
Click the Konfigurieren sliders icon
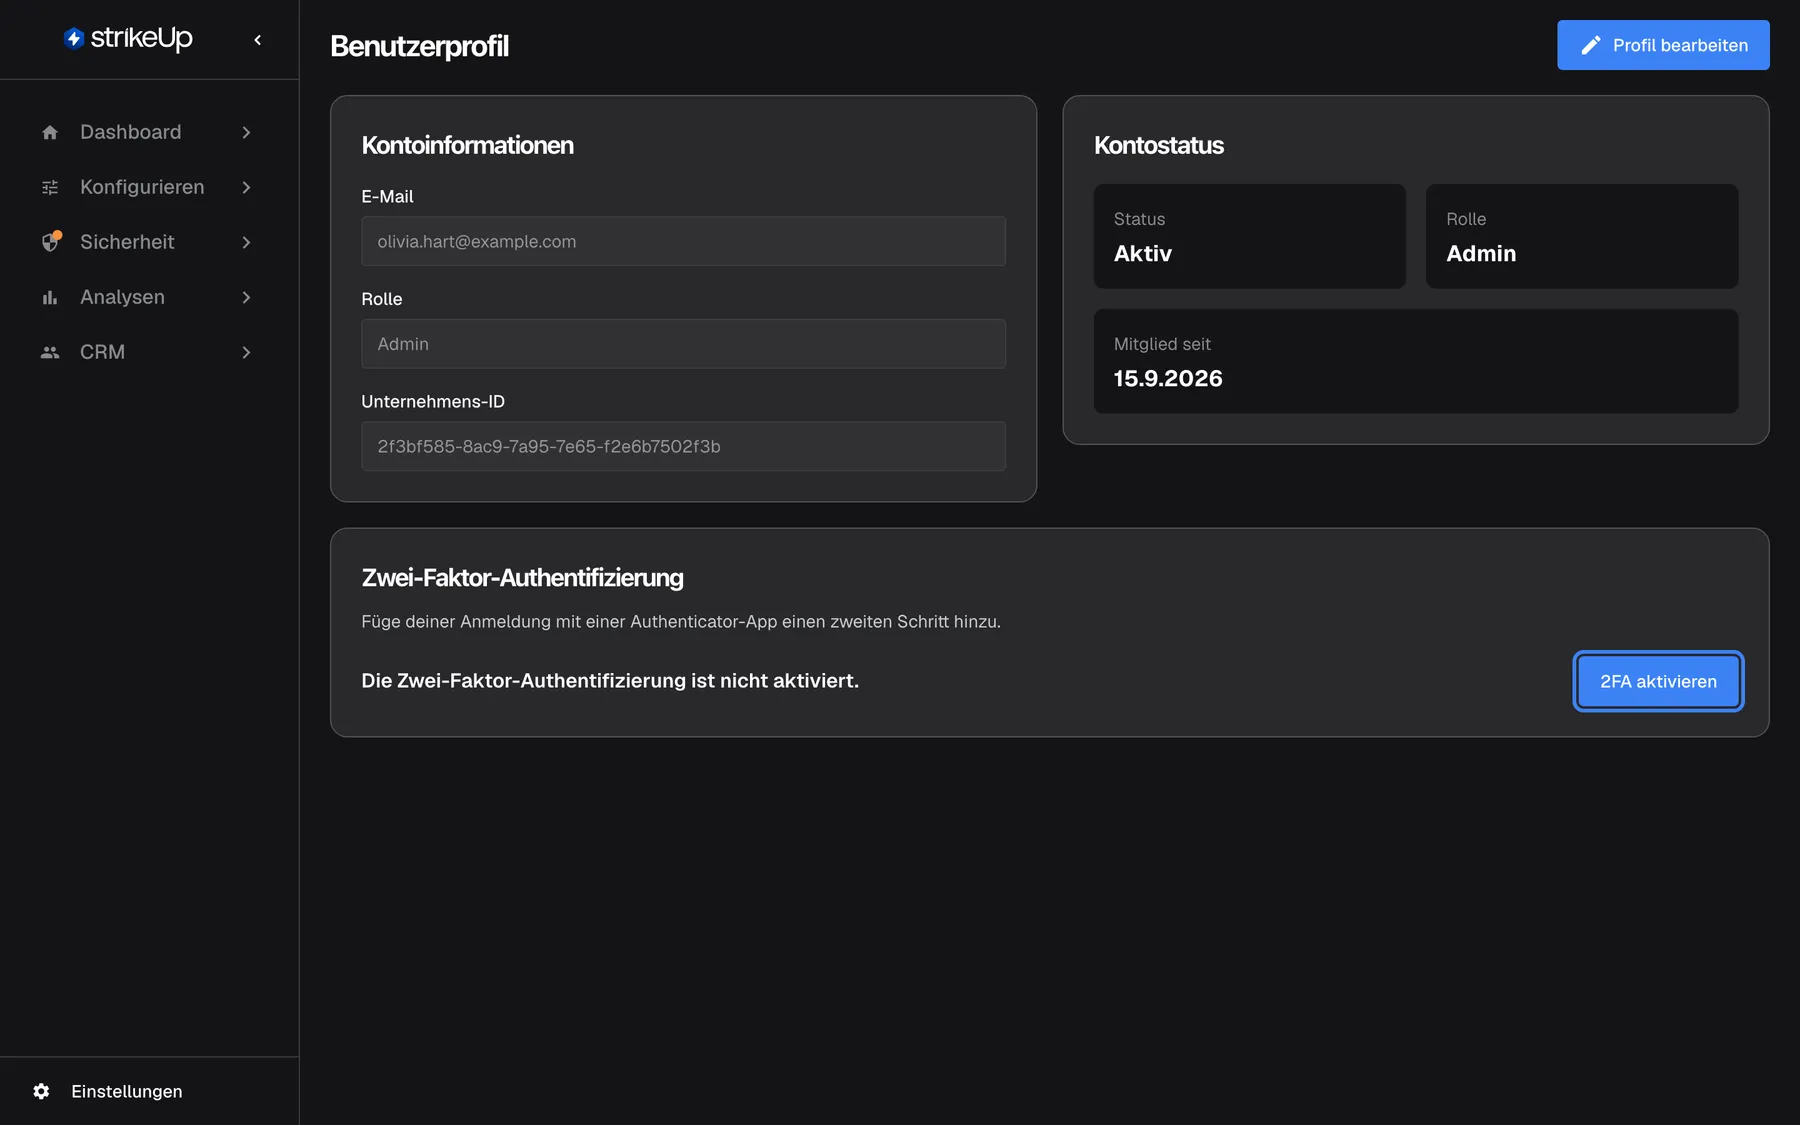click(x=50, y=187)
